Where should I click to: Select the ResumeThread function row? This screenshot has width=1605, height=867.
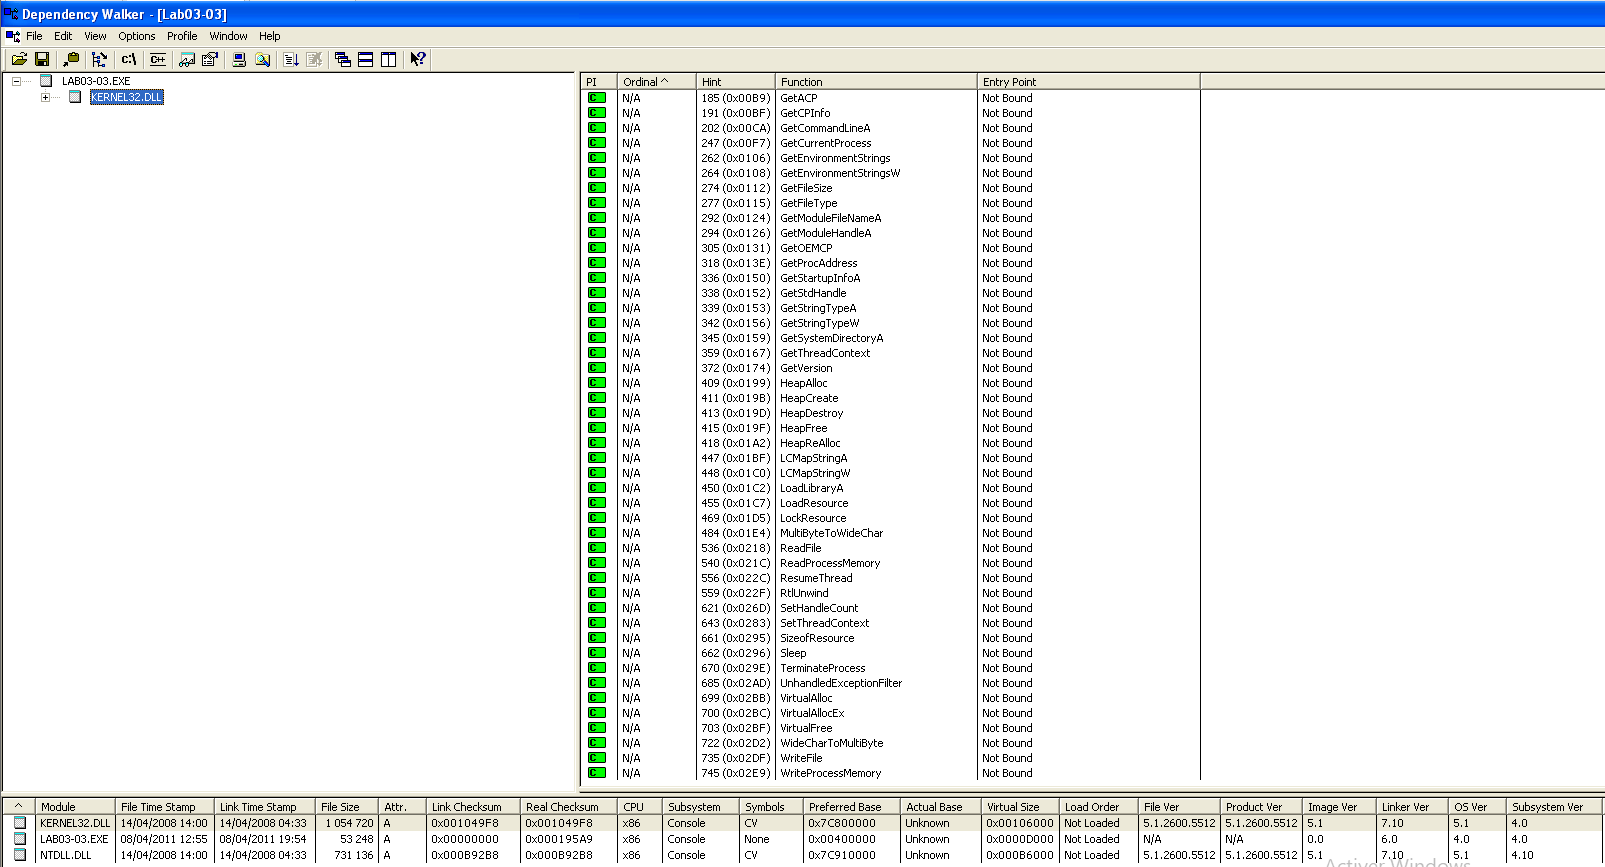[x=890, y=578]
